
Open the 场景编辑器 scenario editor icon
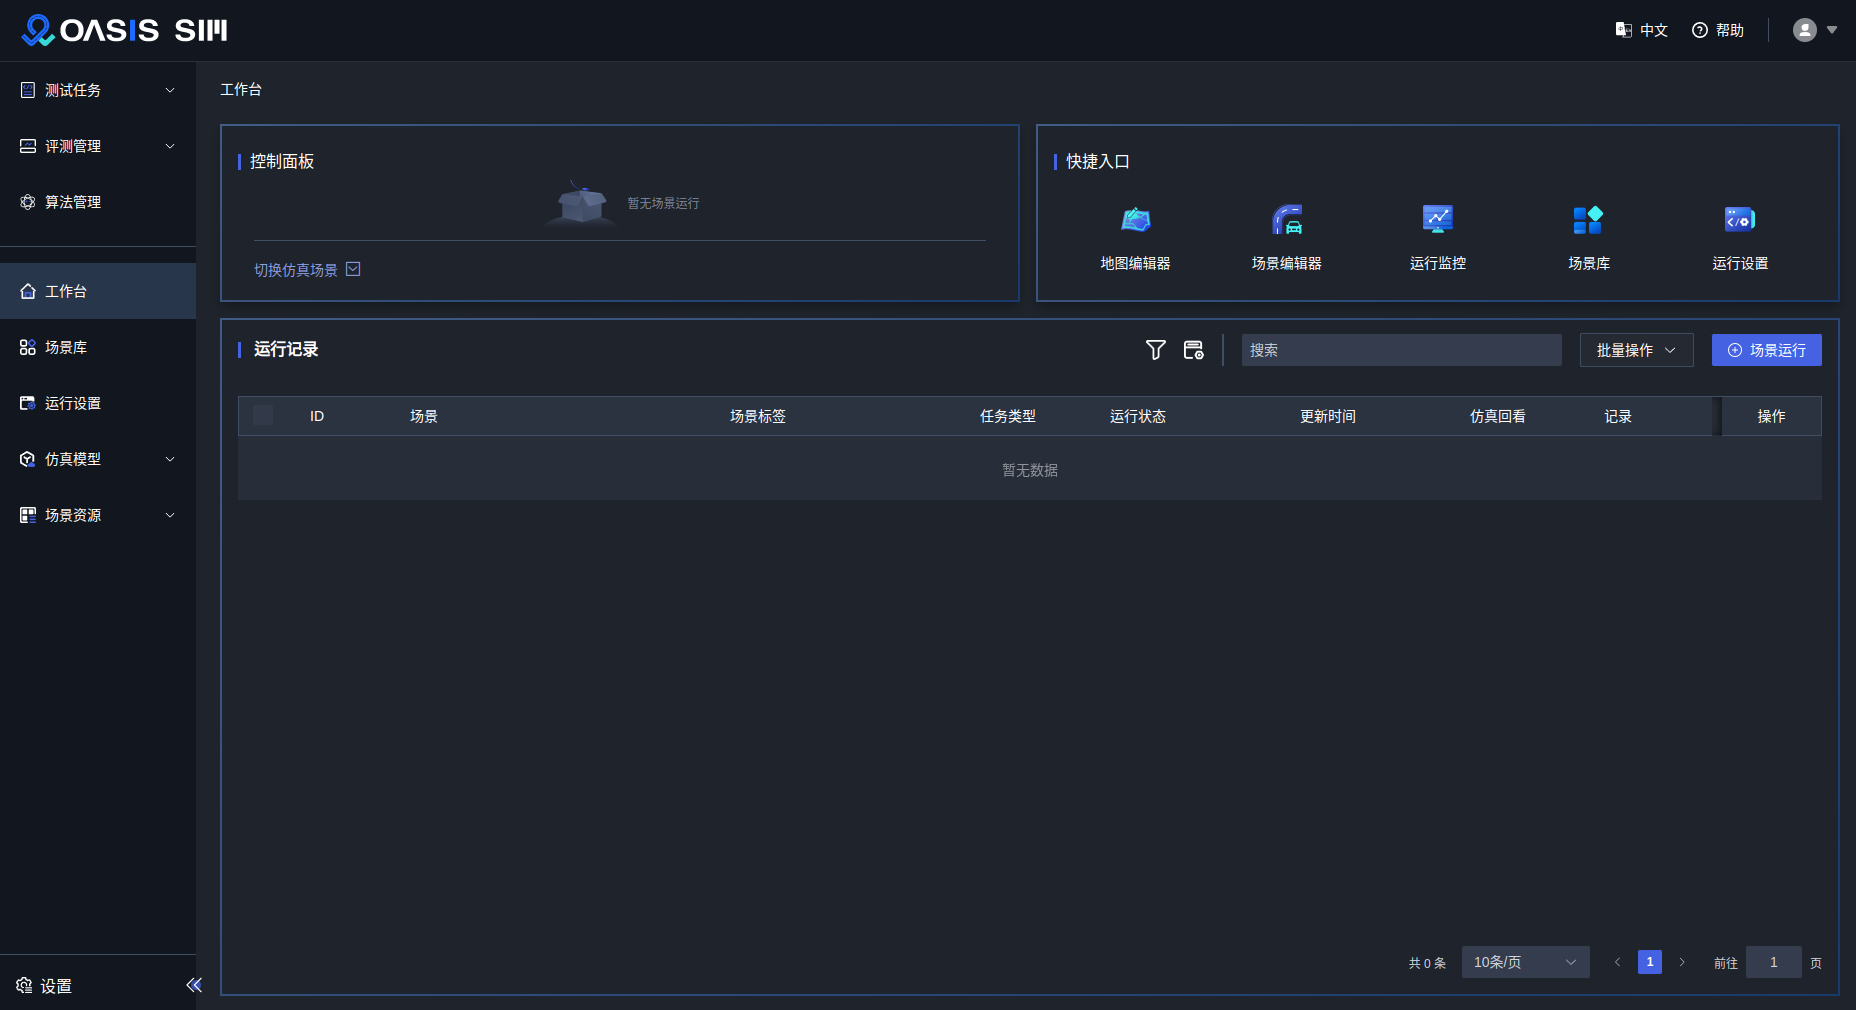[1286, 220]
